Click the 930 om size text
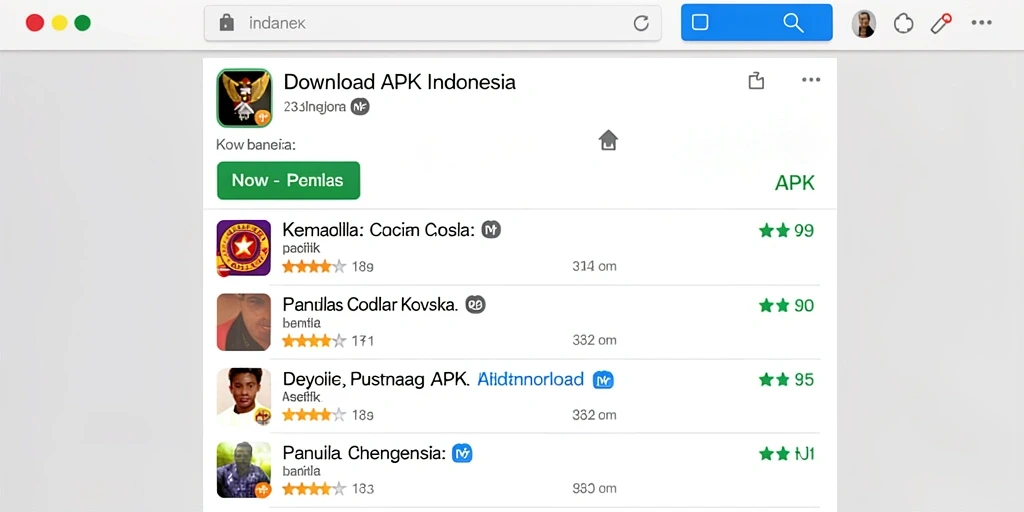This screenshot has height=512, width=1024. pyautogui.click(x=594, y=488)
